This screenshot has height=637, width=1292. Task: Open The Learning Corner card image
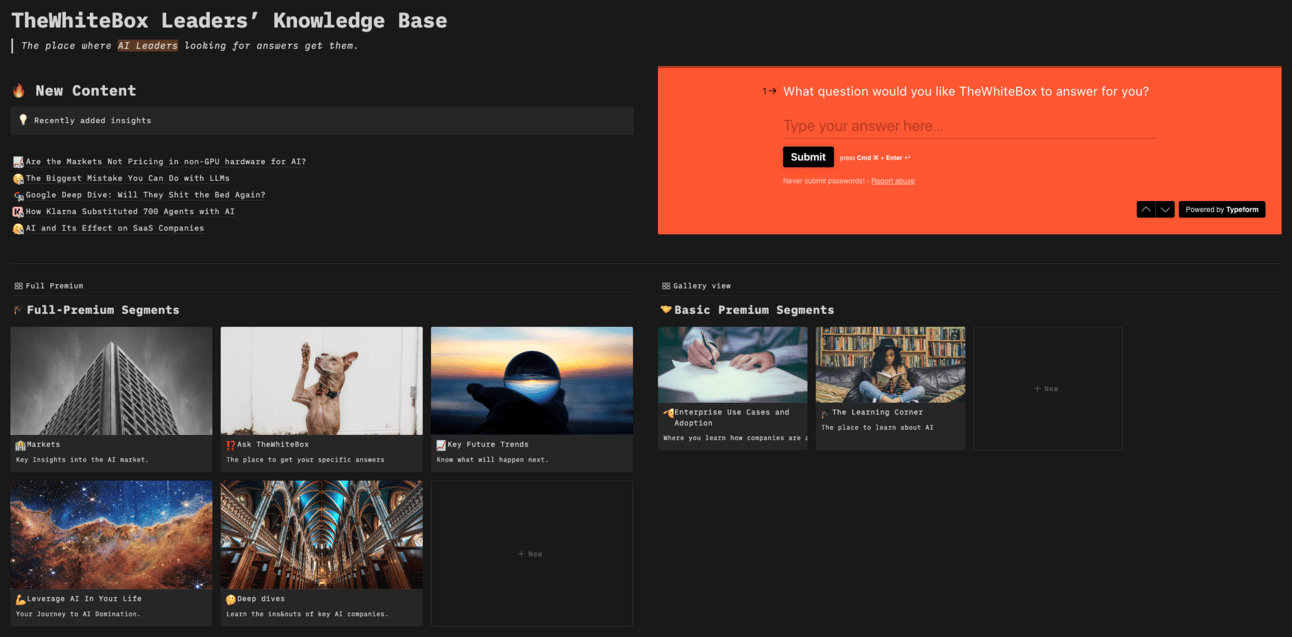[x=890, y=365]
